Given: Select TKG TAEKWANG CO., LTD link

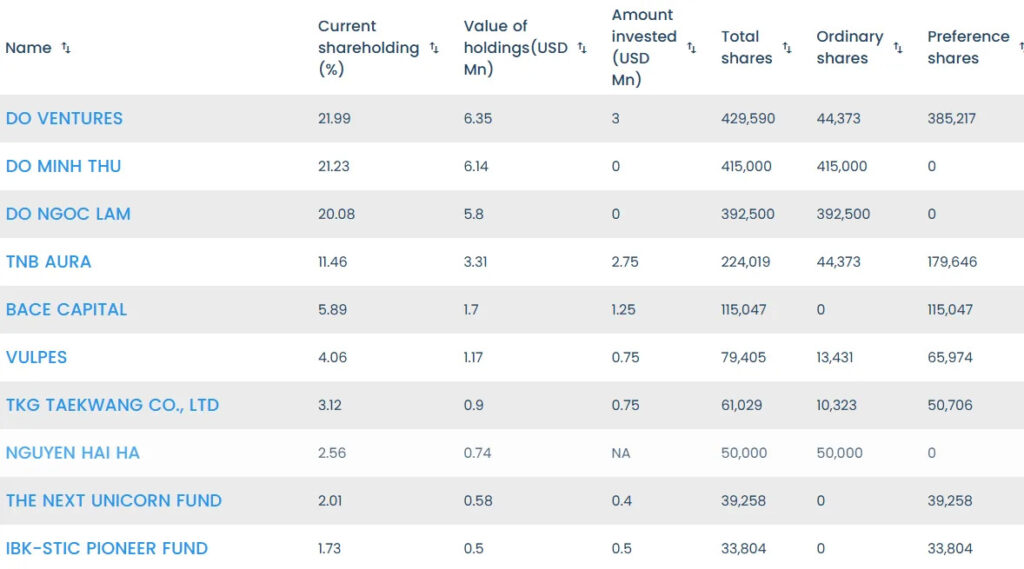Looking at the screenshot, I should [x=112, y=405].
